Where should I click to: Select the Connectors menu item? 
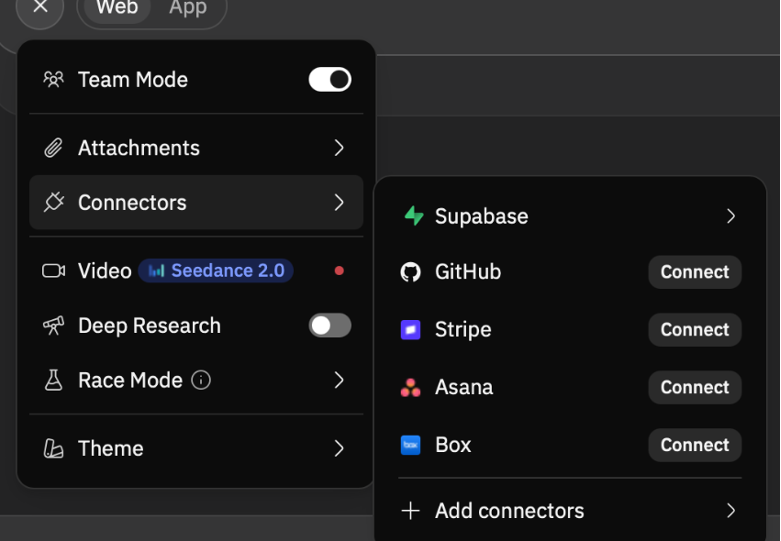point(196,202)
